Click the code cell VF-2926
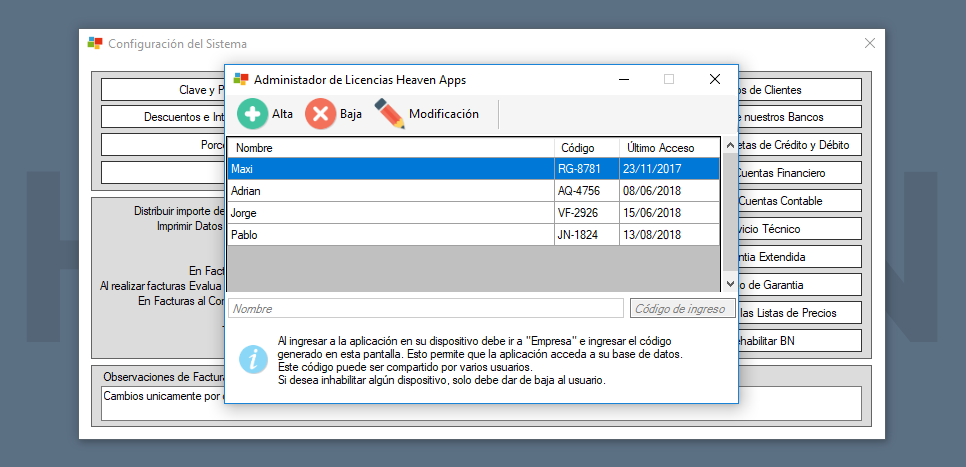 pos(586,213)
